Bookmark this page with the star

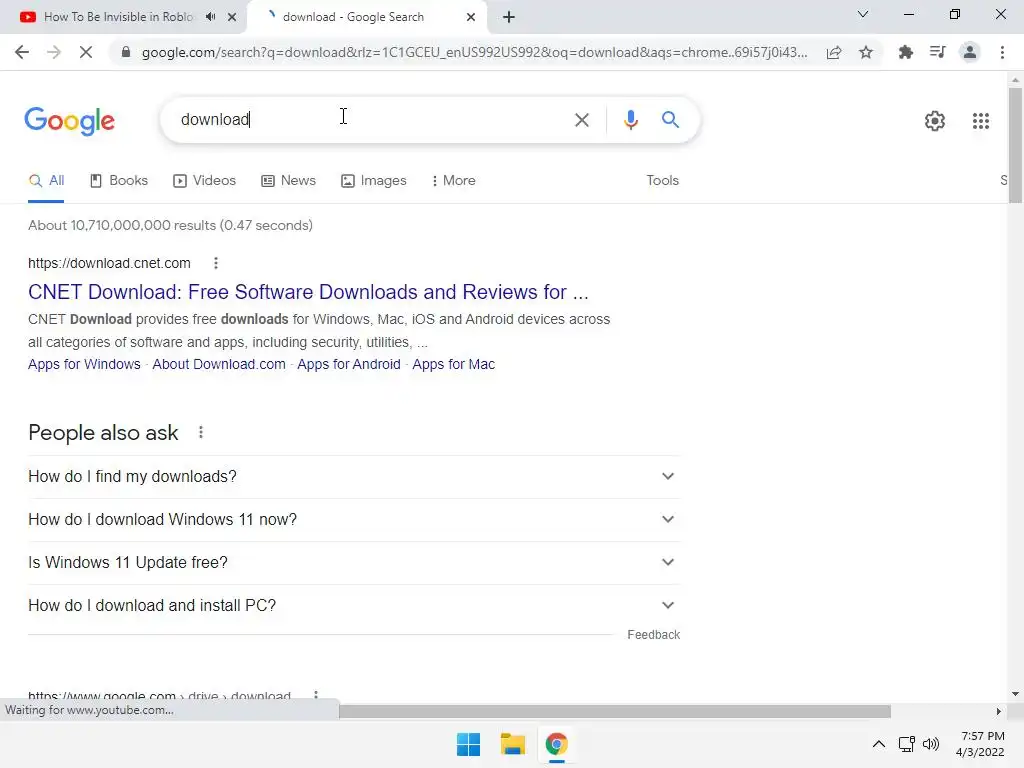point(866,52)
